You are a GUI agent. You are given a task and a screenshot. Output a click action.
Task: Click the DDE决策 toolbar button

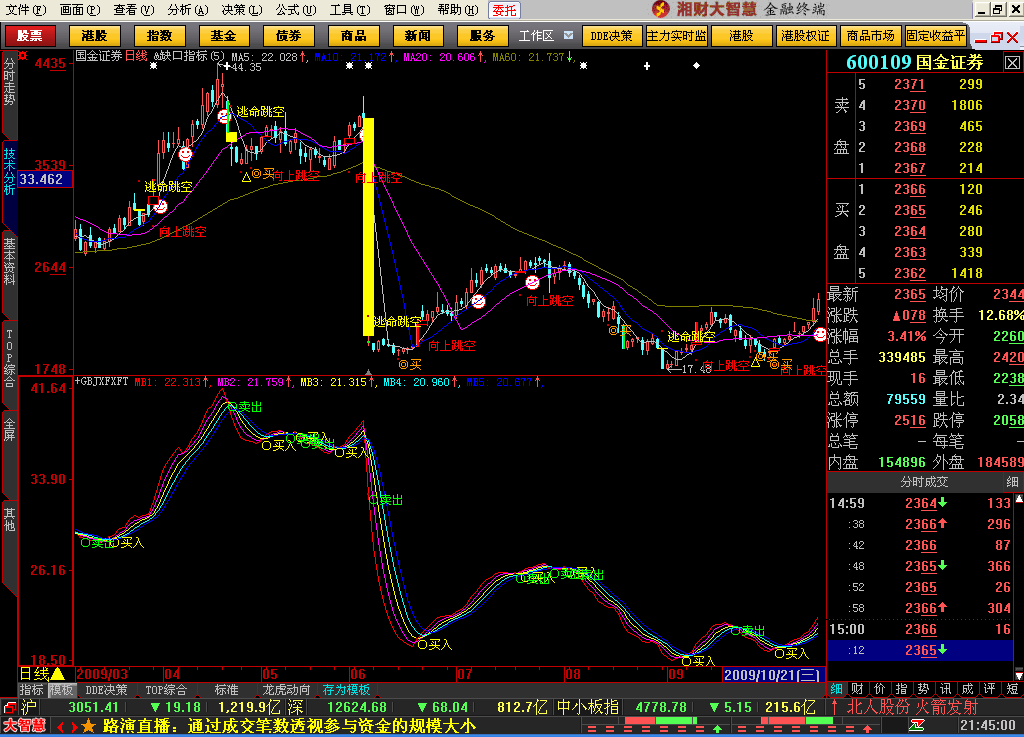click(x=611, y=36)
